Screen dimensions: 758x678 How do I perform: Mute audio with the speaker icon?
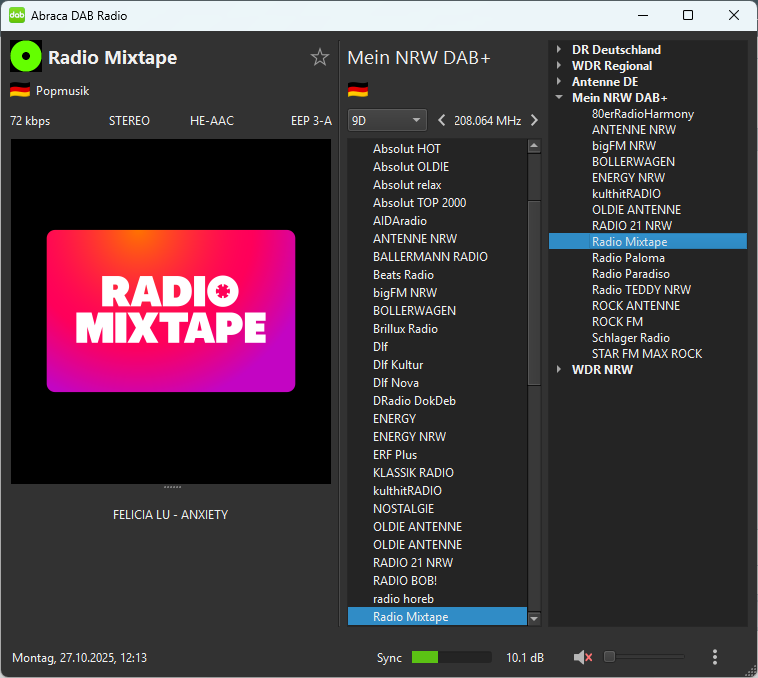coord(583,657)
